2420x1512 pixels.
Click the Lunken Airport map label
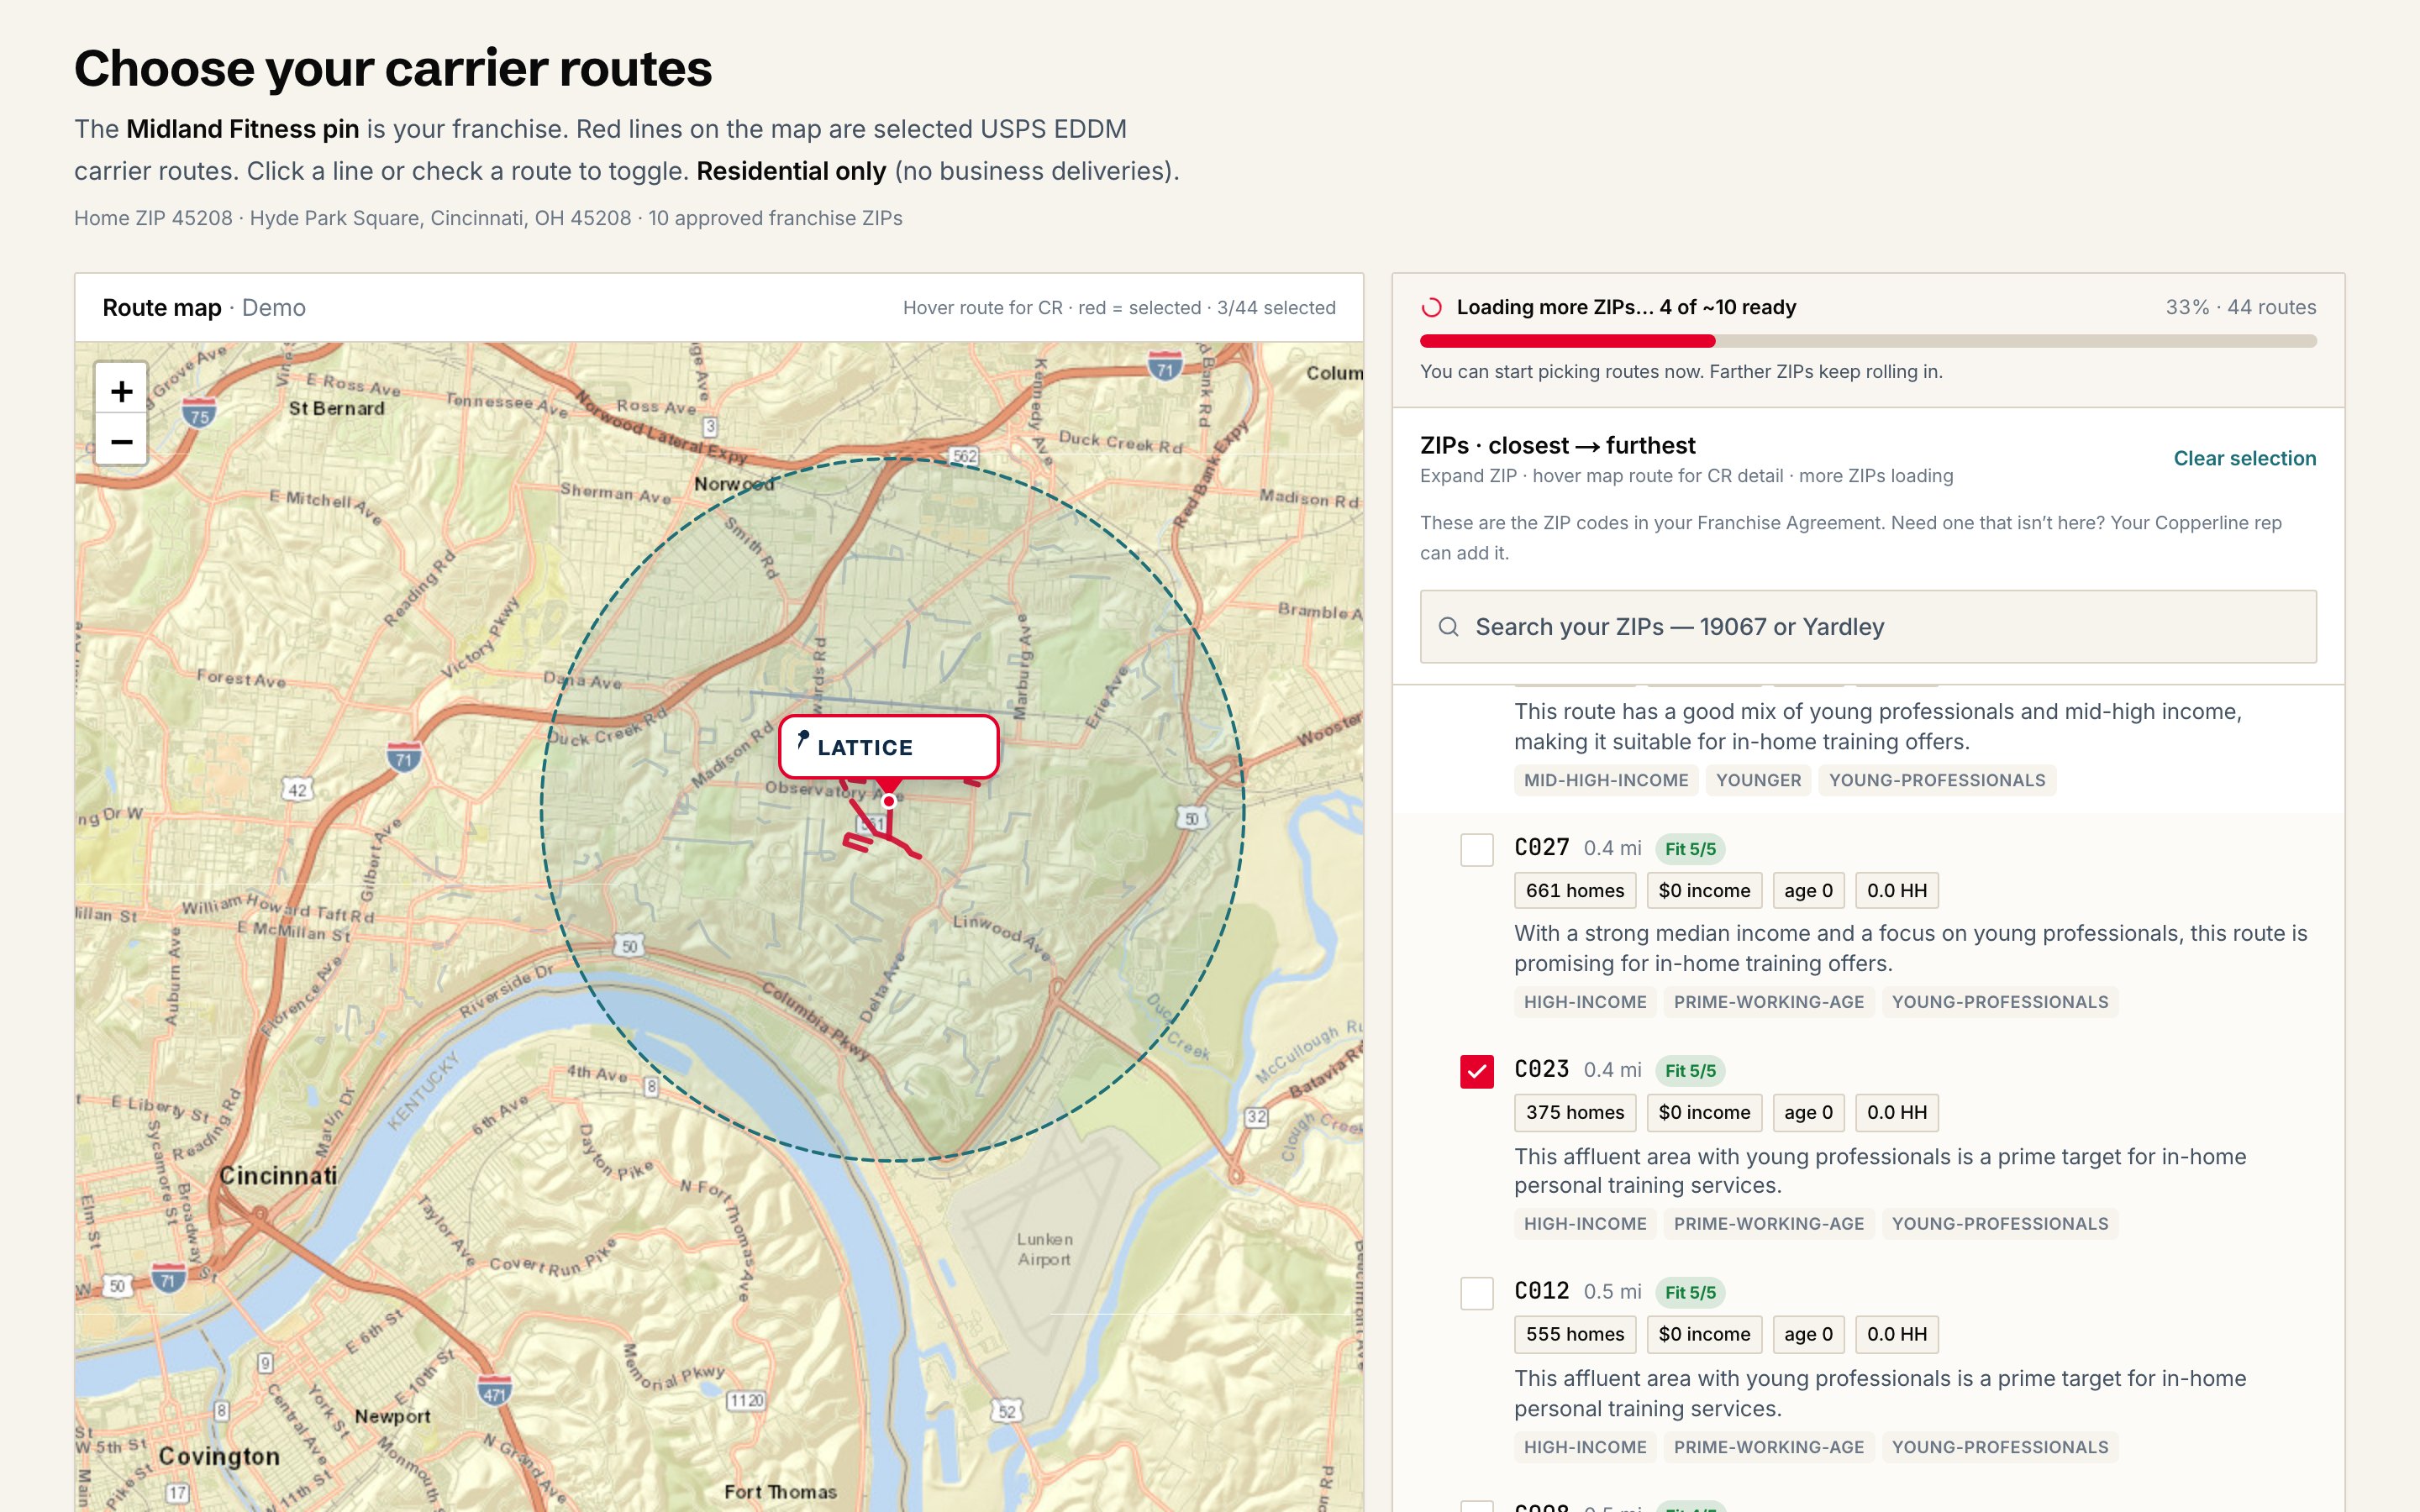coord(1044,1249)
